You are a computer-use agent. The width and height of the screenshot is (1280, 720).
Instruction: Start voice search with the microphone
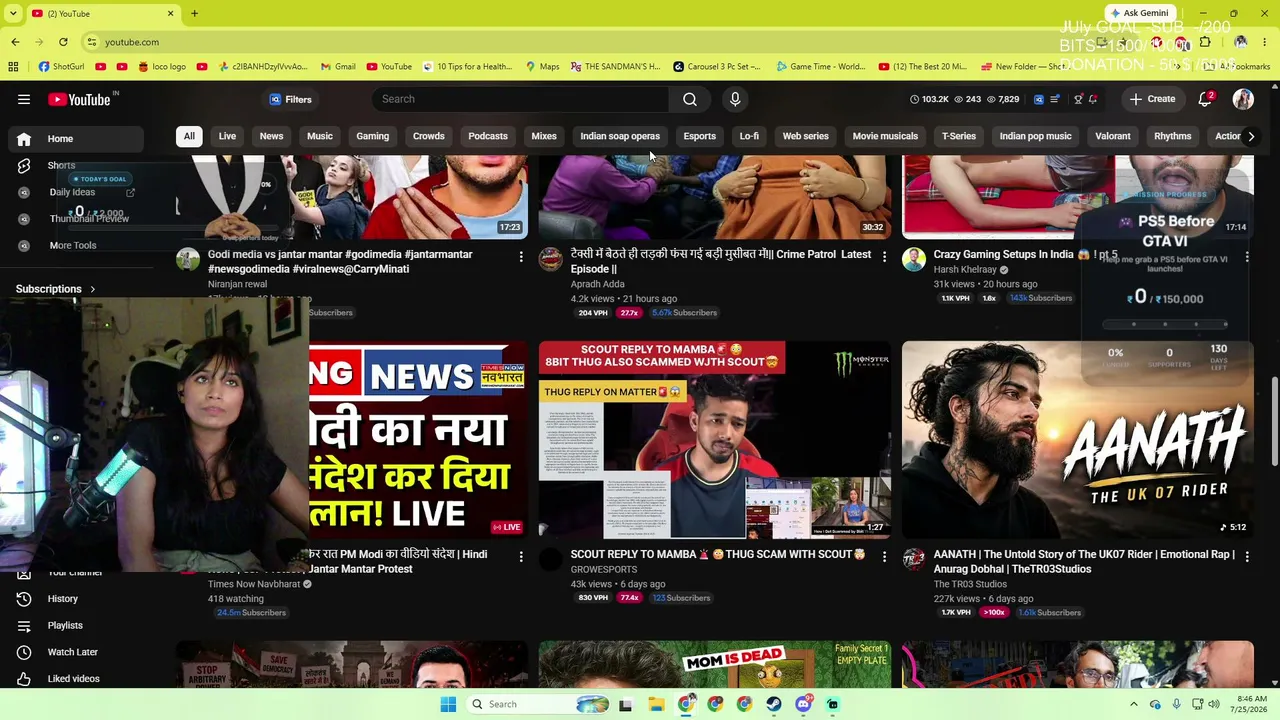[735, 99]
